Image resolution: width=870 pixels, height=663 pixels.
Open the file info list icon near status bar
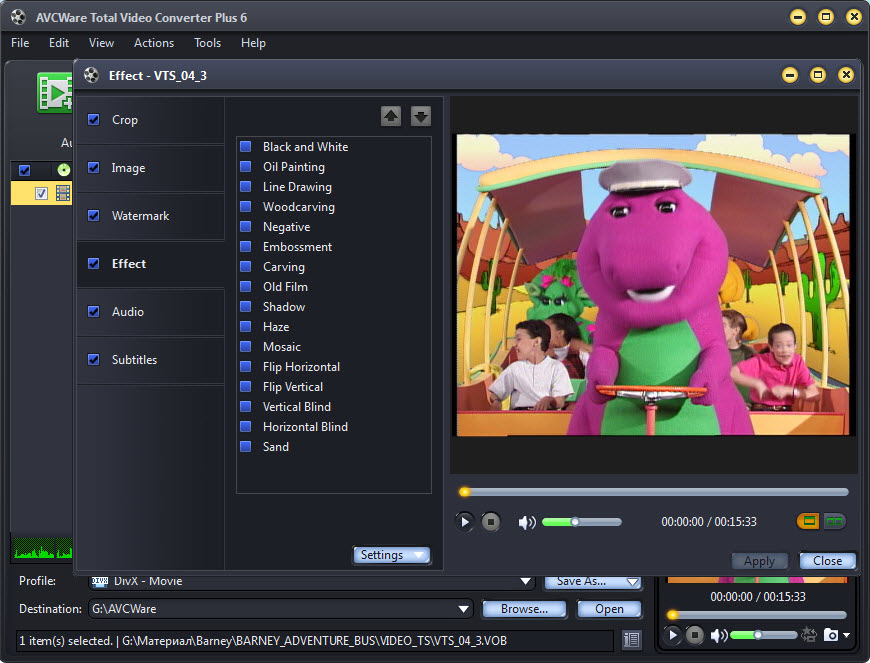click(631, 640)
